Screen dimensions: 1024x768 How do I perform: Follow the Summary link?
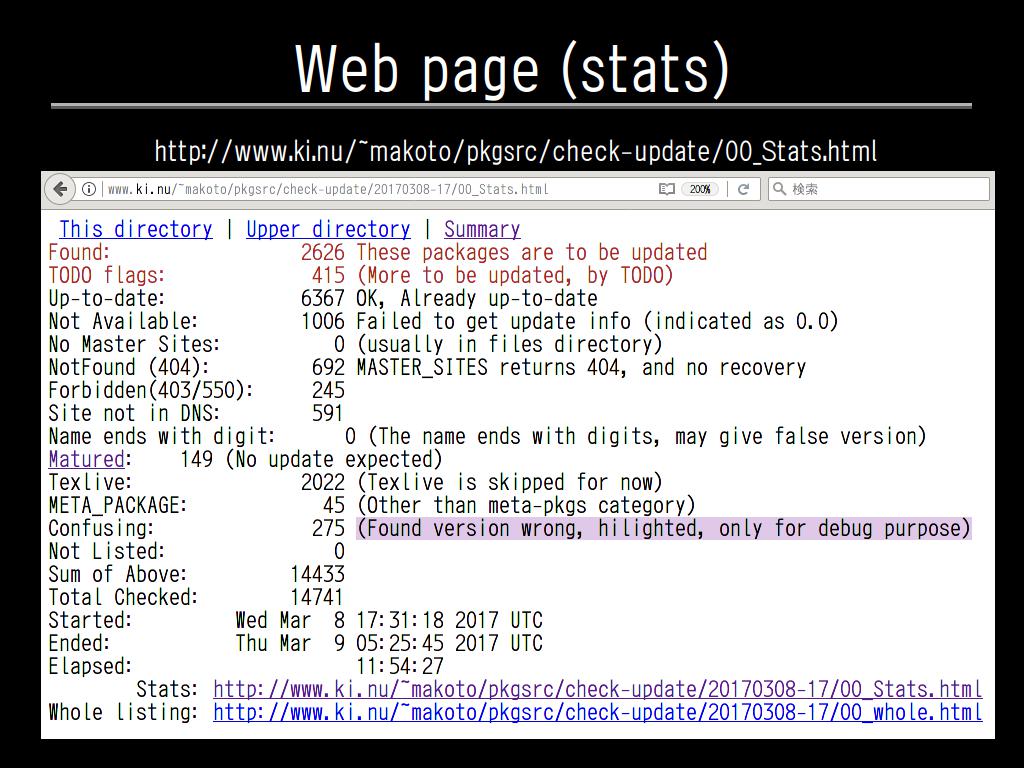[482, 230]
